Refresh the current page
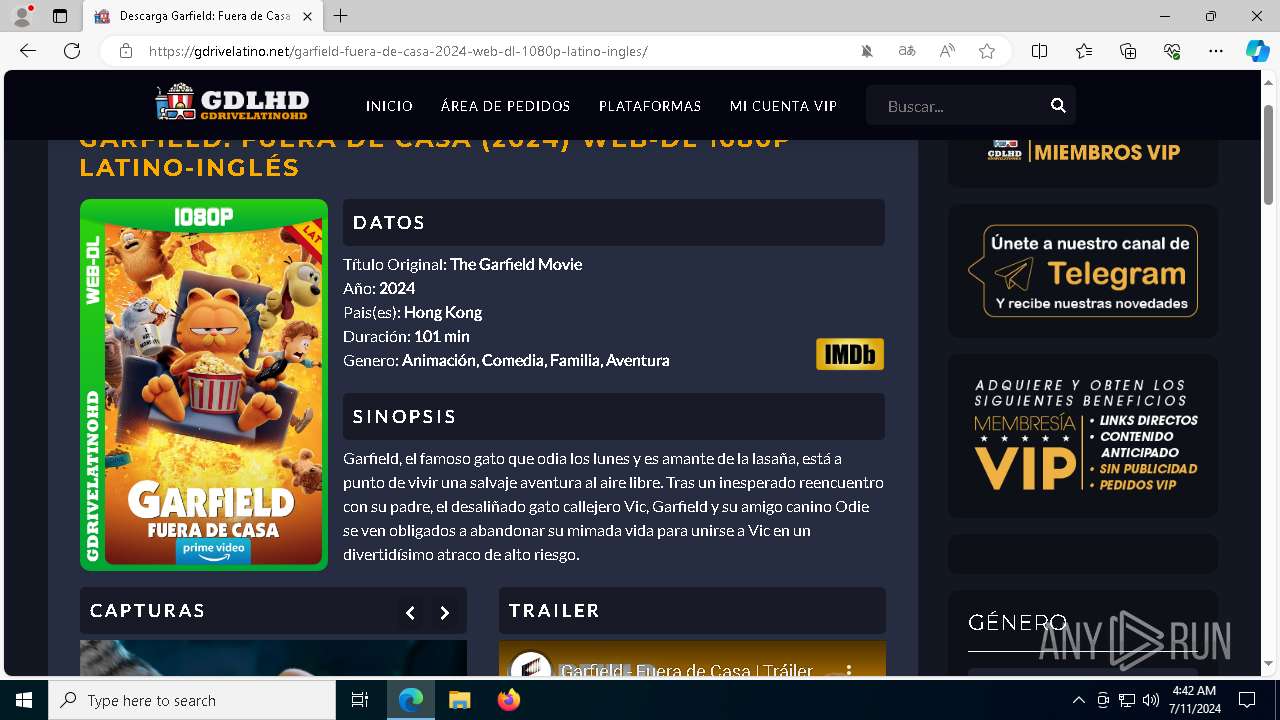This screenshot has height=720, width=1280. pyautogui.click(x=72, y=51)
